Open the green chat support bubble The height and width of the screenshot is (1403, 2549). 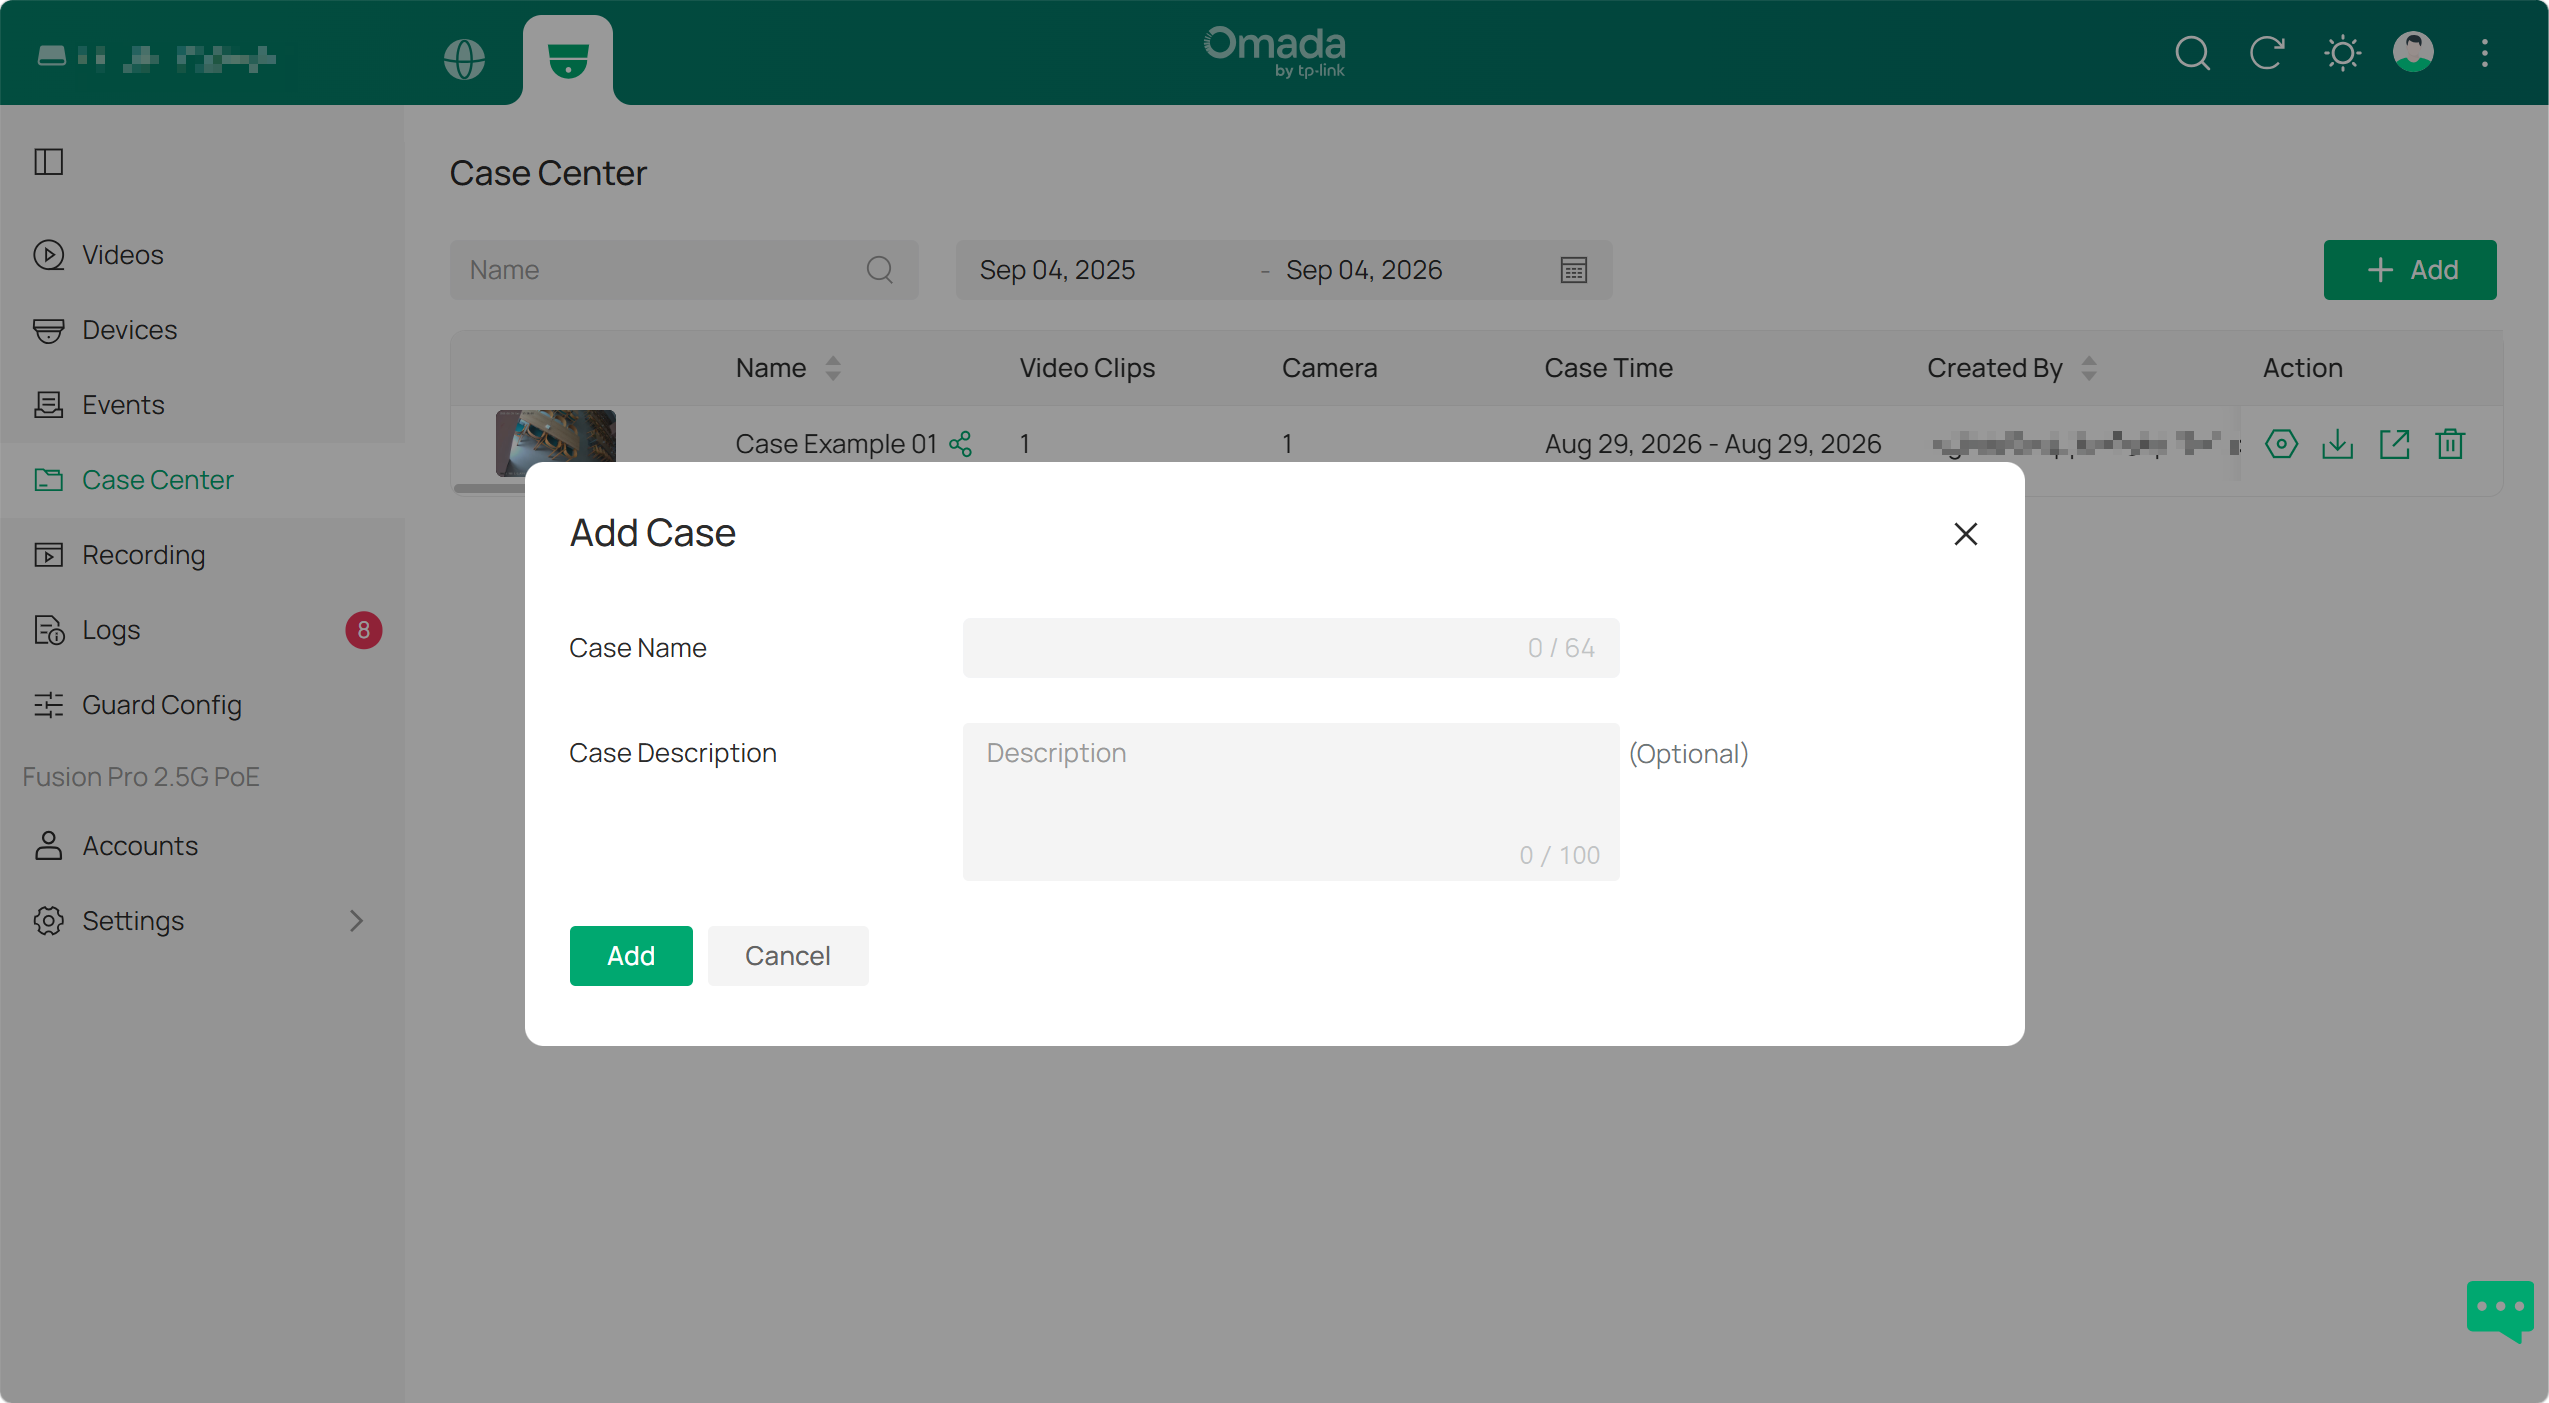(2500, 1310)
